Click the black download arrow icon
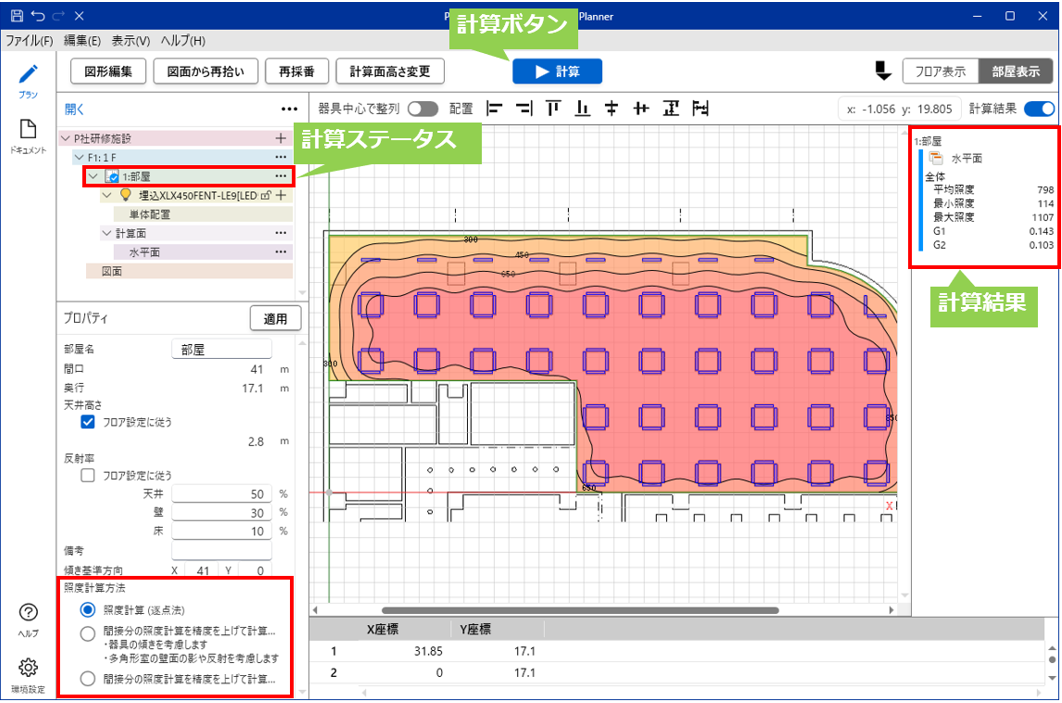The height and width of the screenshot is (703, 1062). click(882, 71)
